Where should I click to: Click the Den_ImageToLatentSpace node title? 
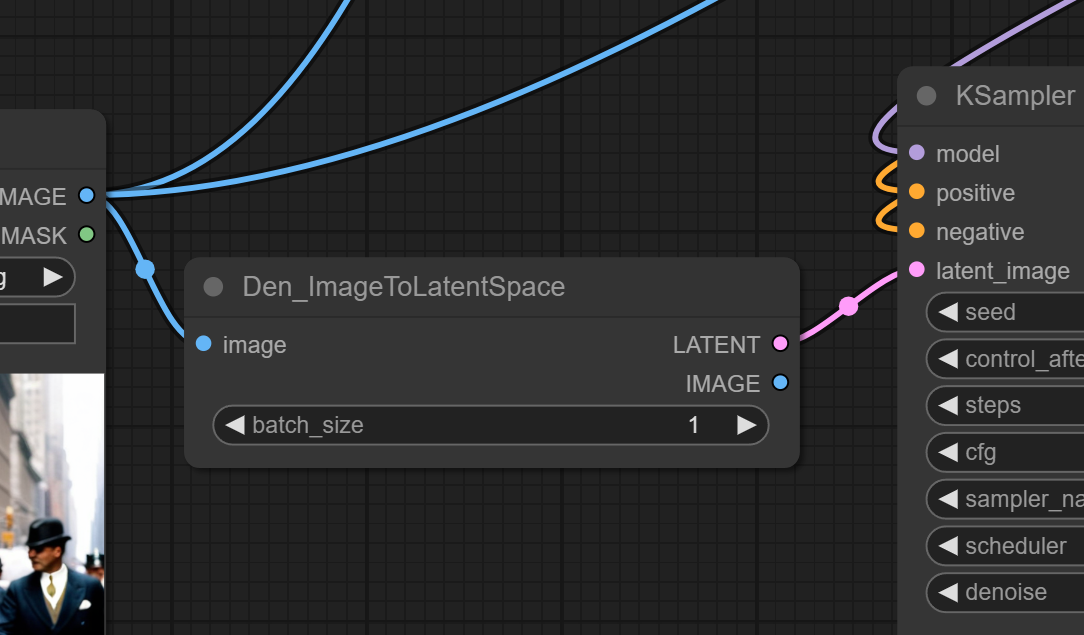(x=404, y=287)
